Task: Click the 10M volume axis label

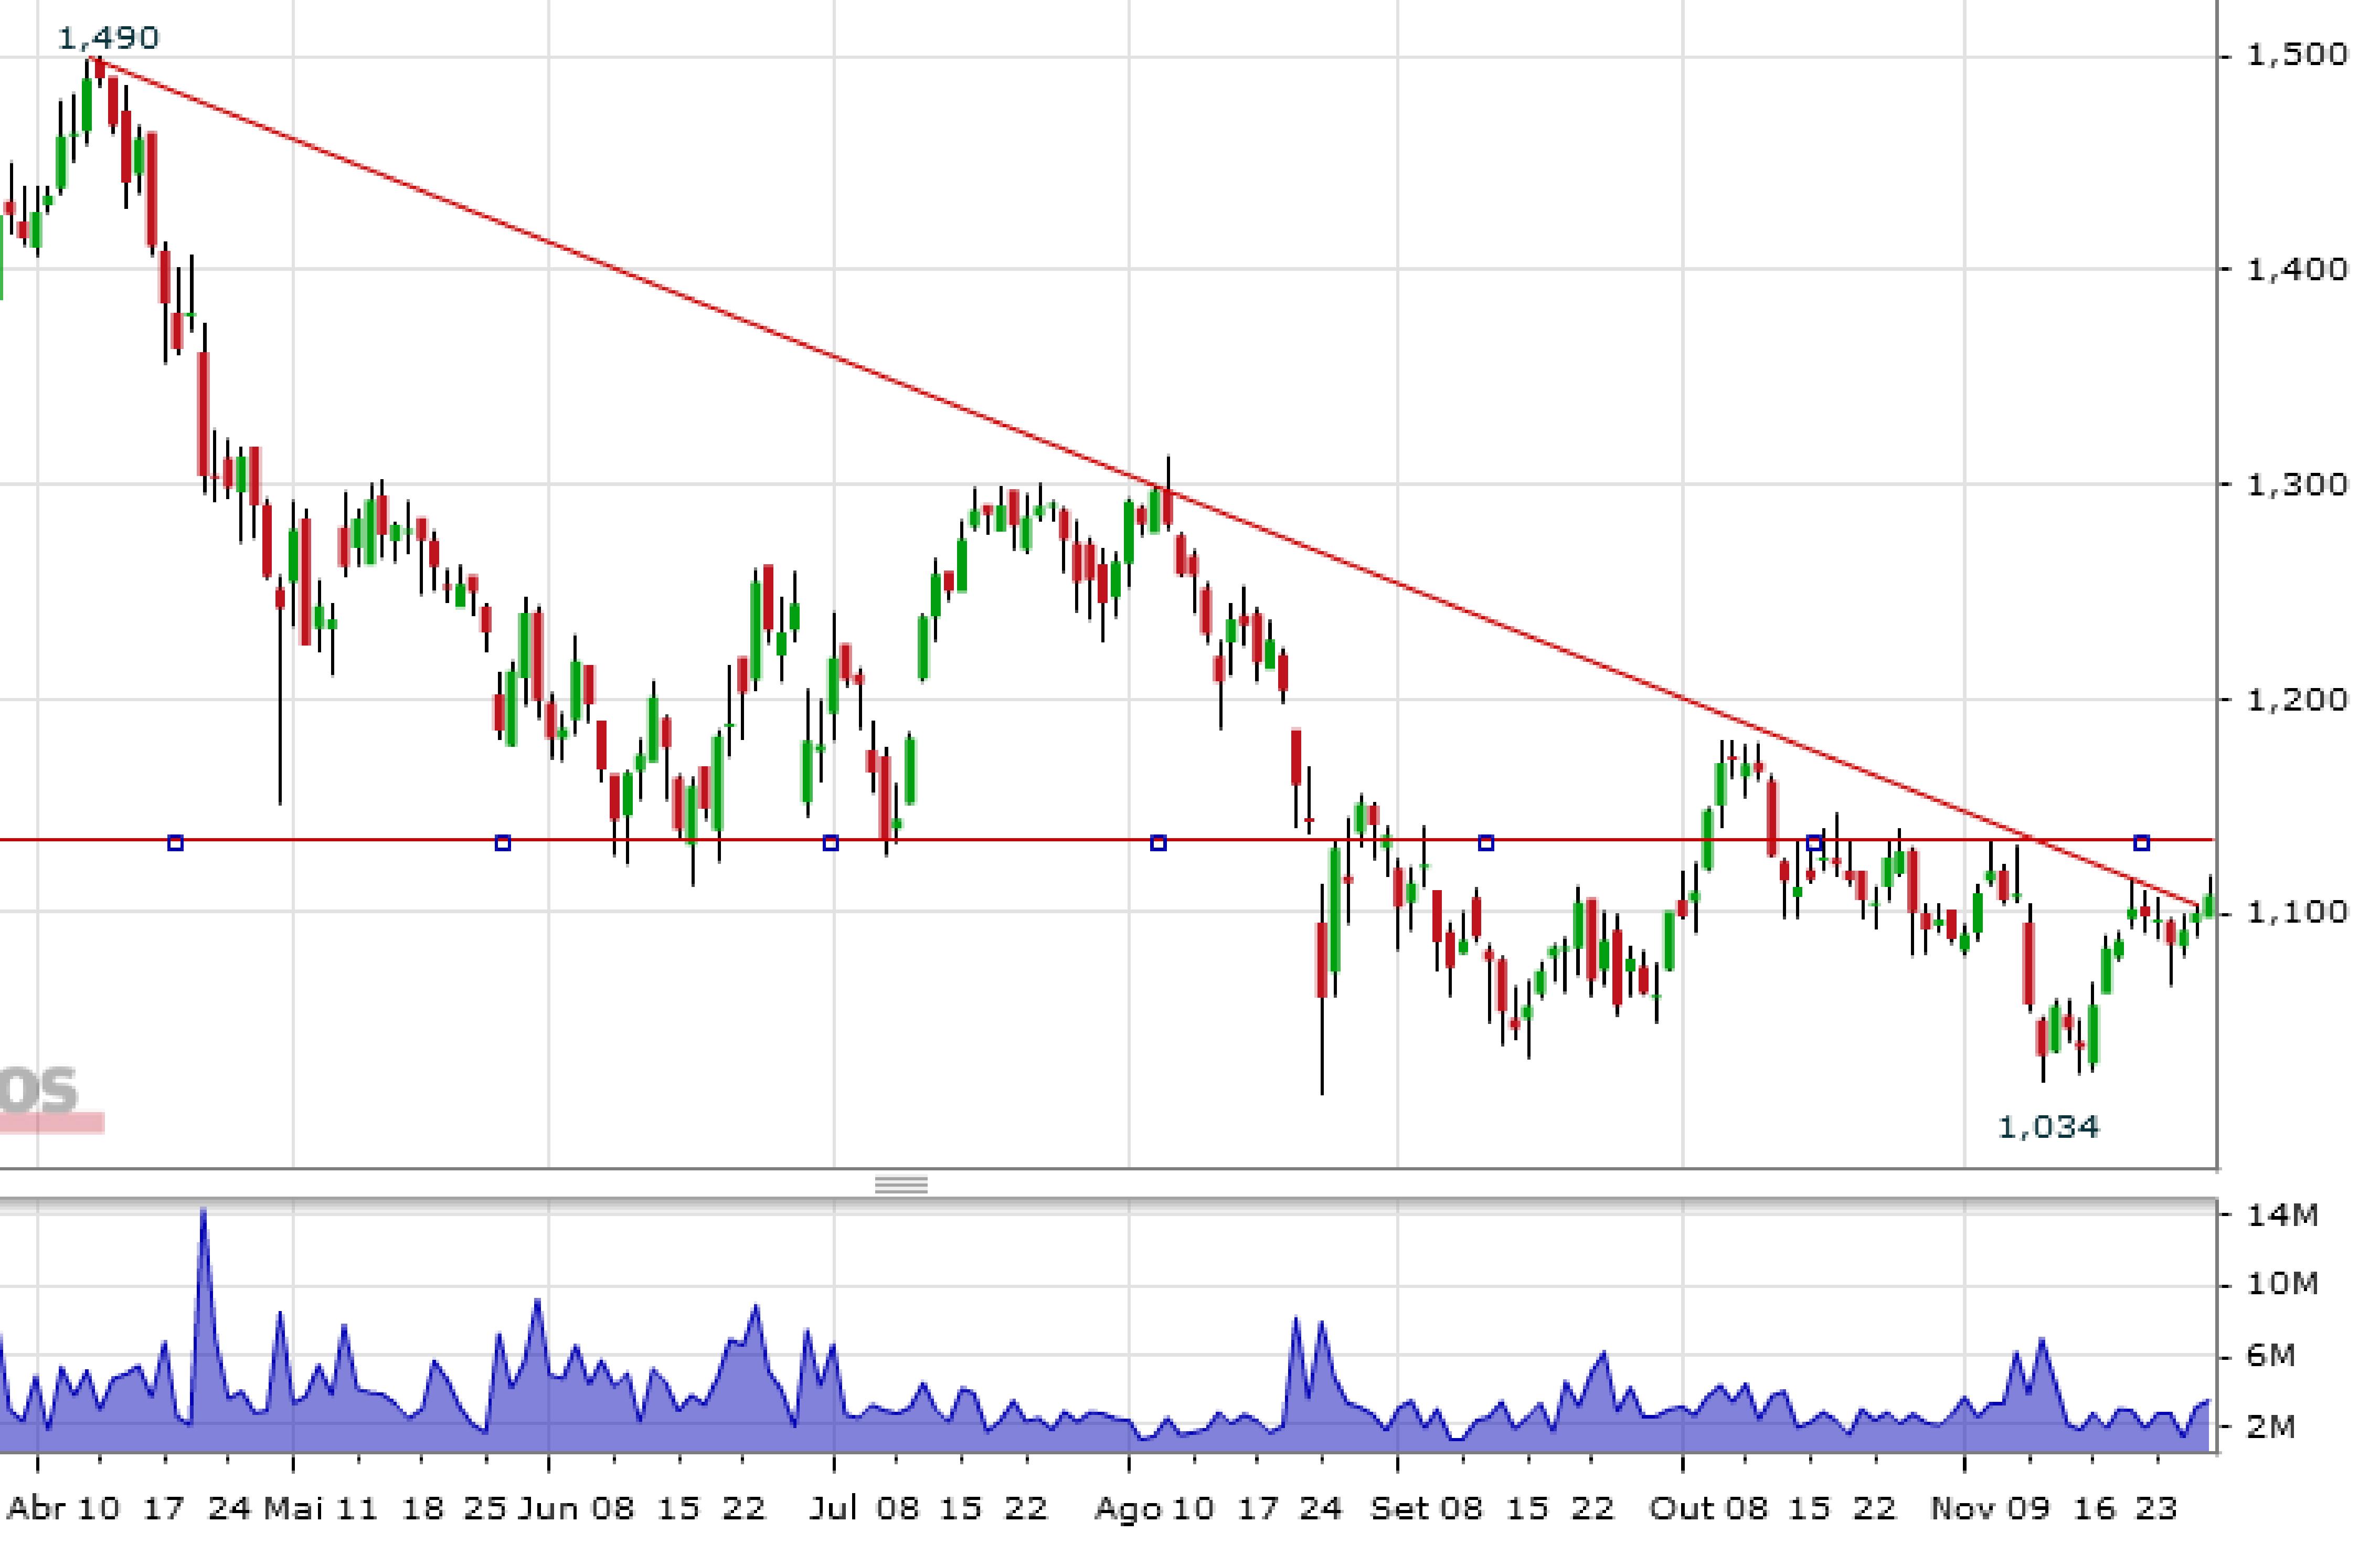Action: (x=2282, y=1284)
